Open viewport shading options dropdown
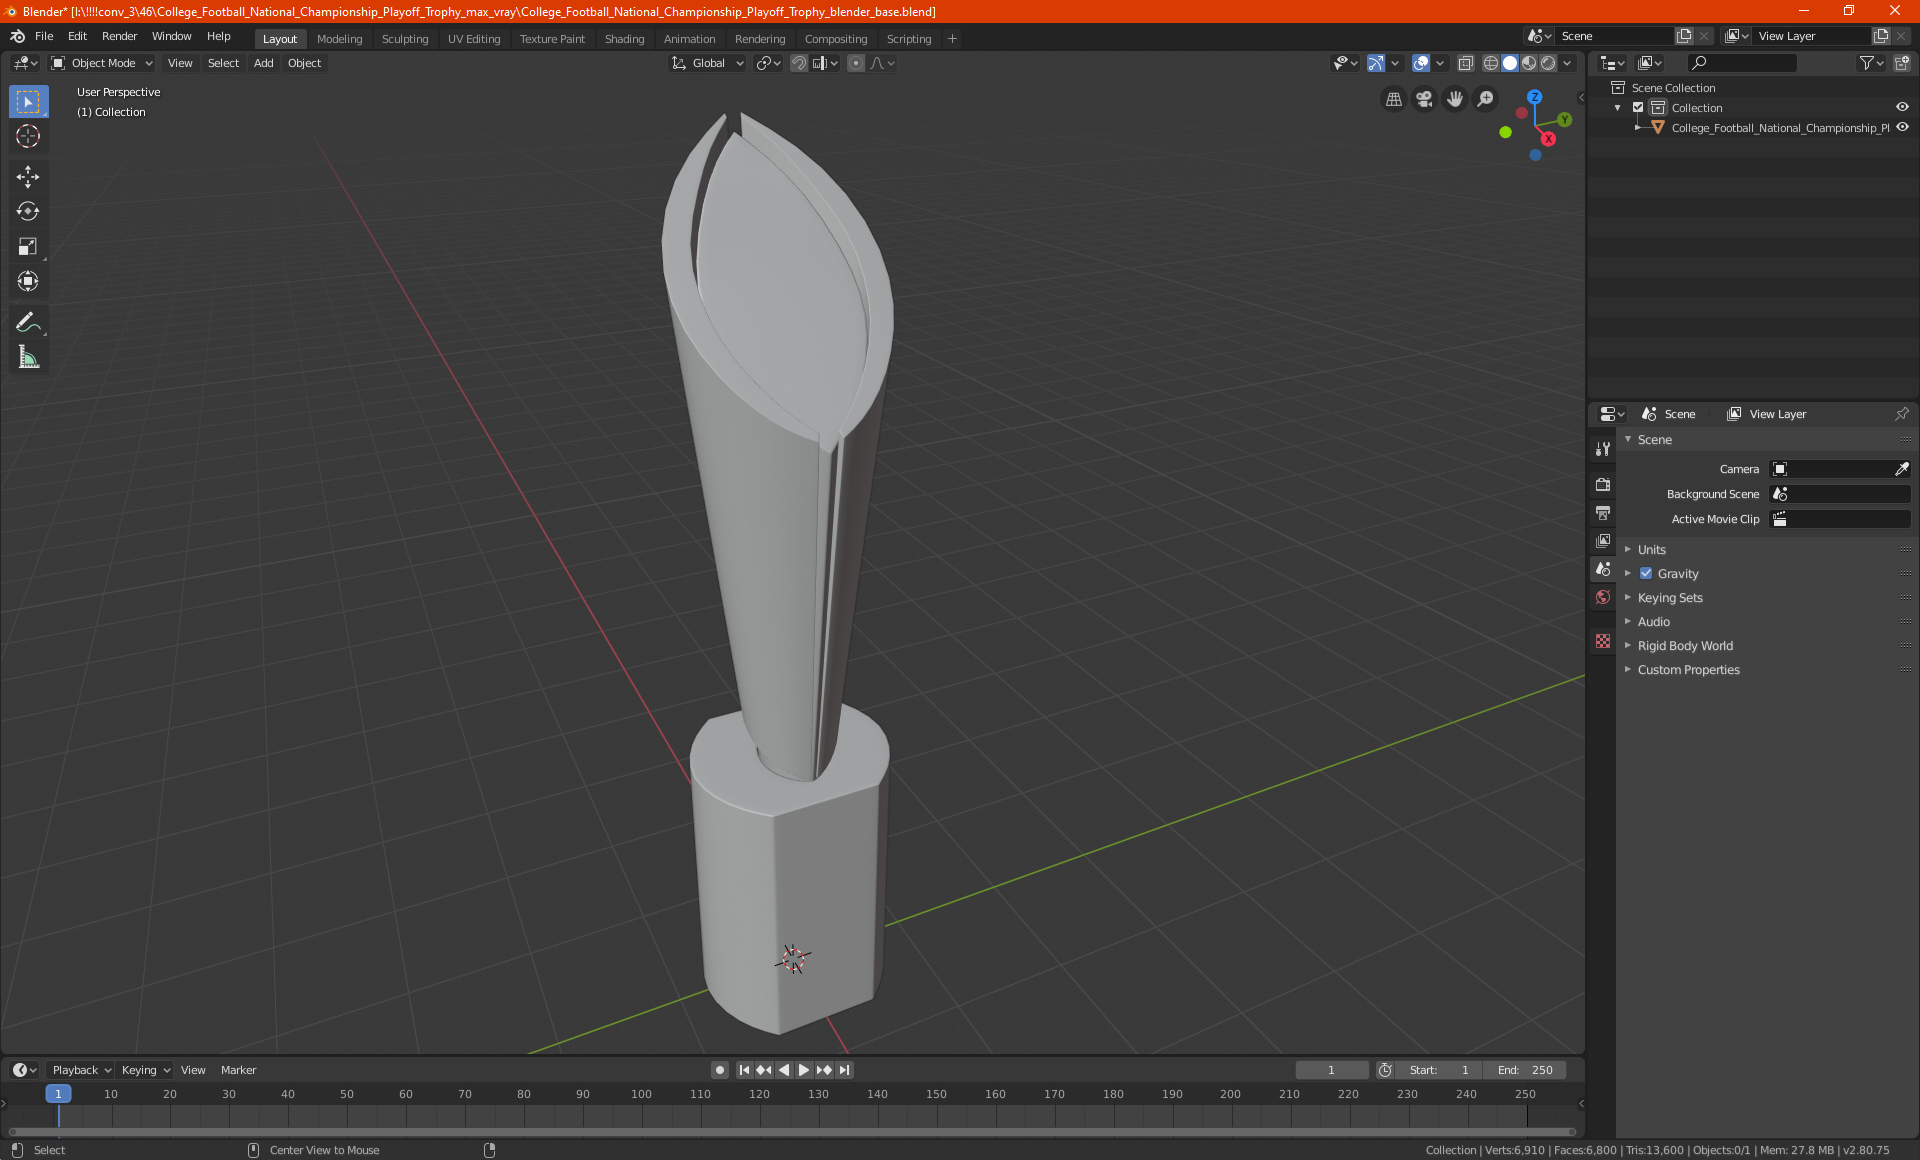This screenshot has width=1920, height=1160. coord(1568,63)
